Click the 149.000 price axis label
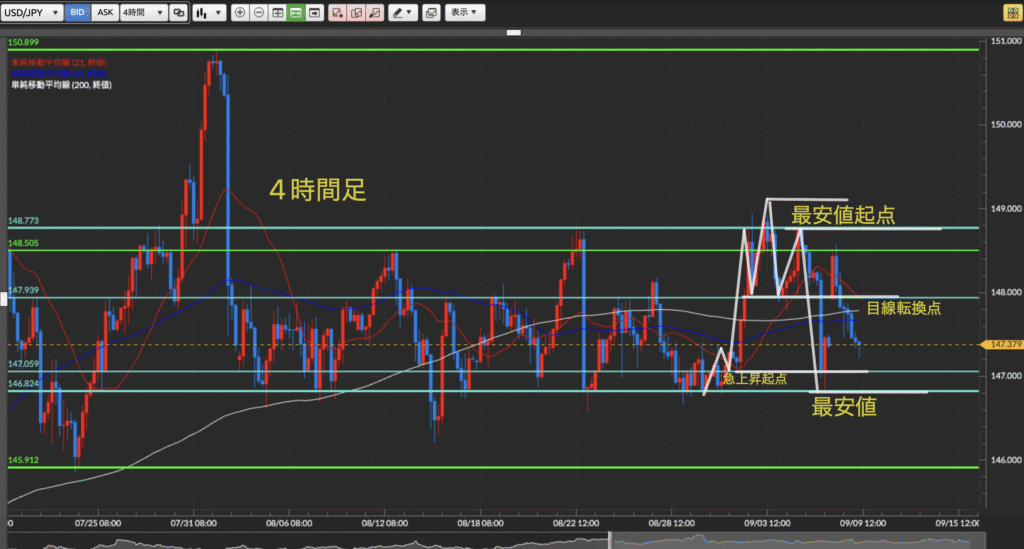This screenshot has height=549, width=1024. pos(1006,208)
